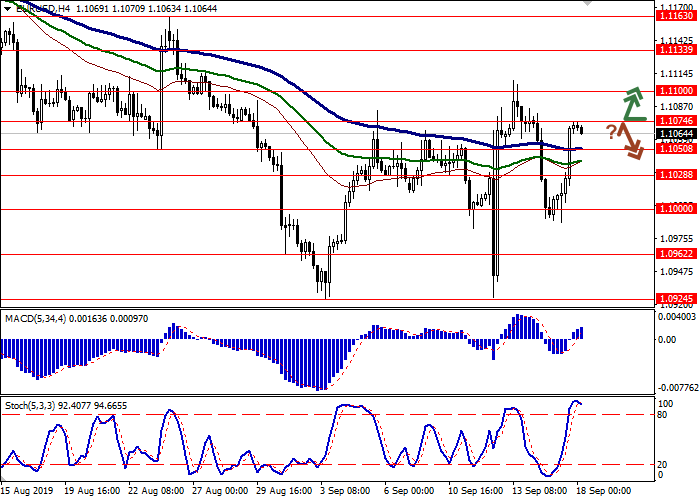Click the green upward arrow icon
The width and height of the screenshot is (700, 500).
(x=632, y=103)
